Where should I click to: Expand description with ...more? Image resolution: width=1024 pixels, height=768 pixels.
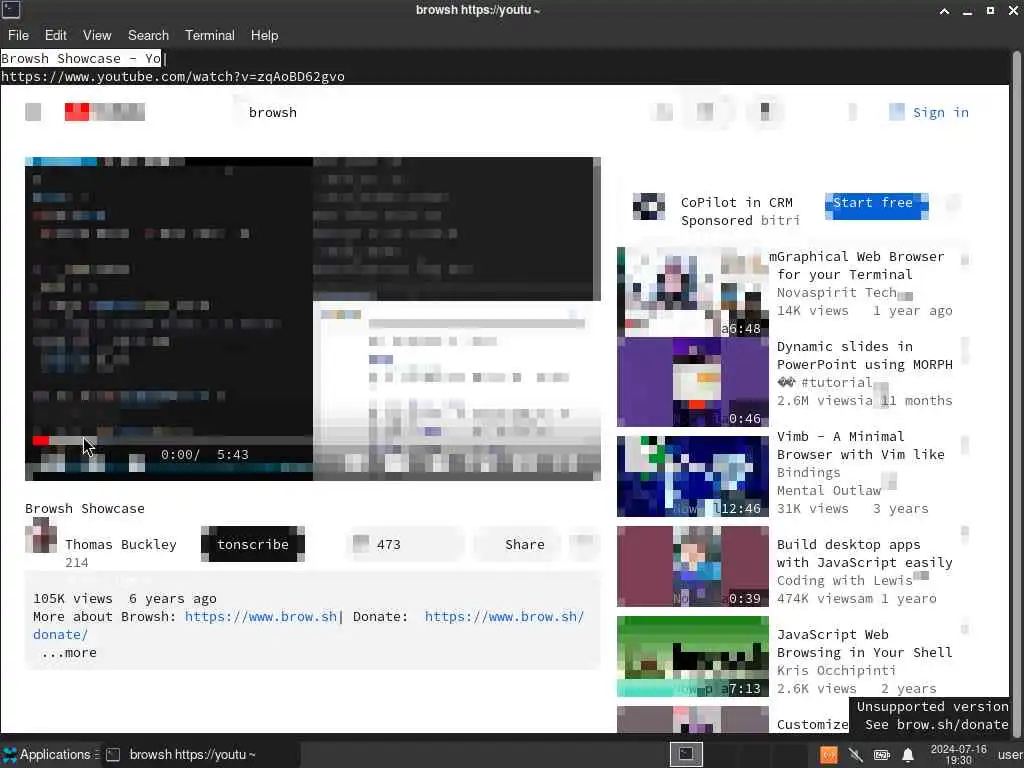pyautogui.click(x=69, y=652)
